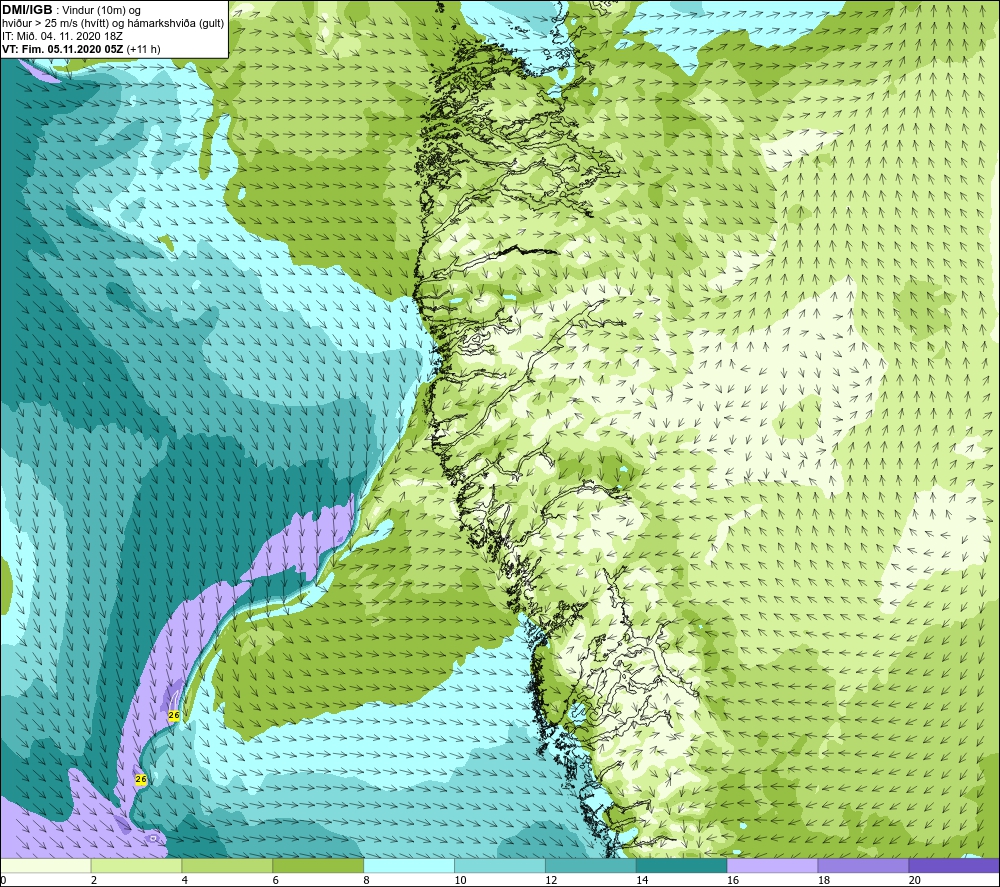Click the 14–16 m/s dark teal legend swatch

pyautogui.click(x=681, y=865)
